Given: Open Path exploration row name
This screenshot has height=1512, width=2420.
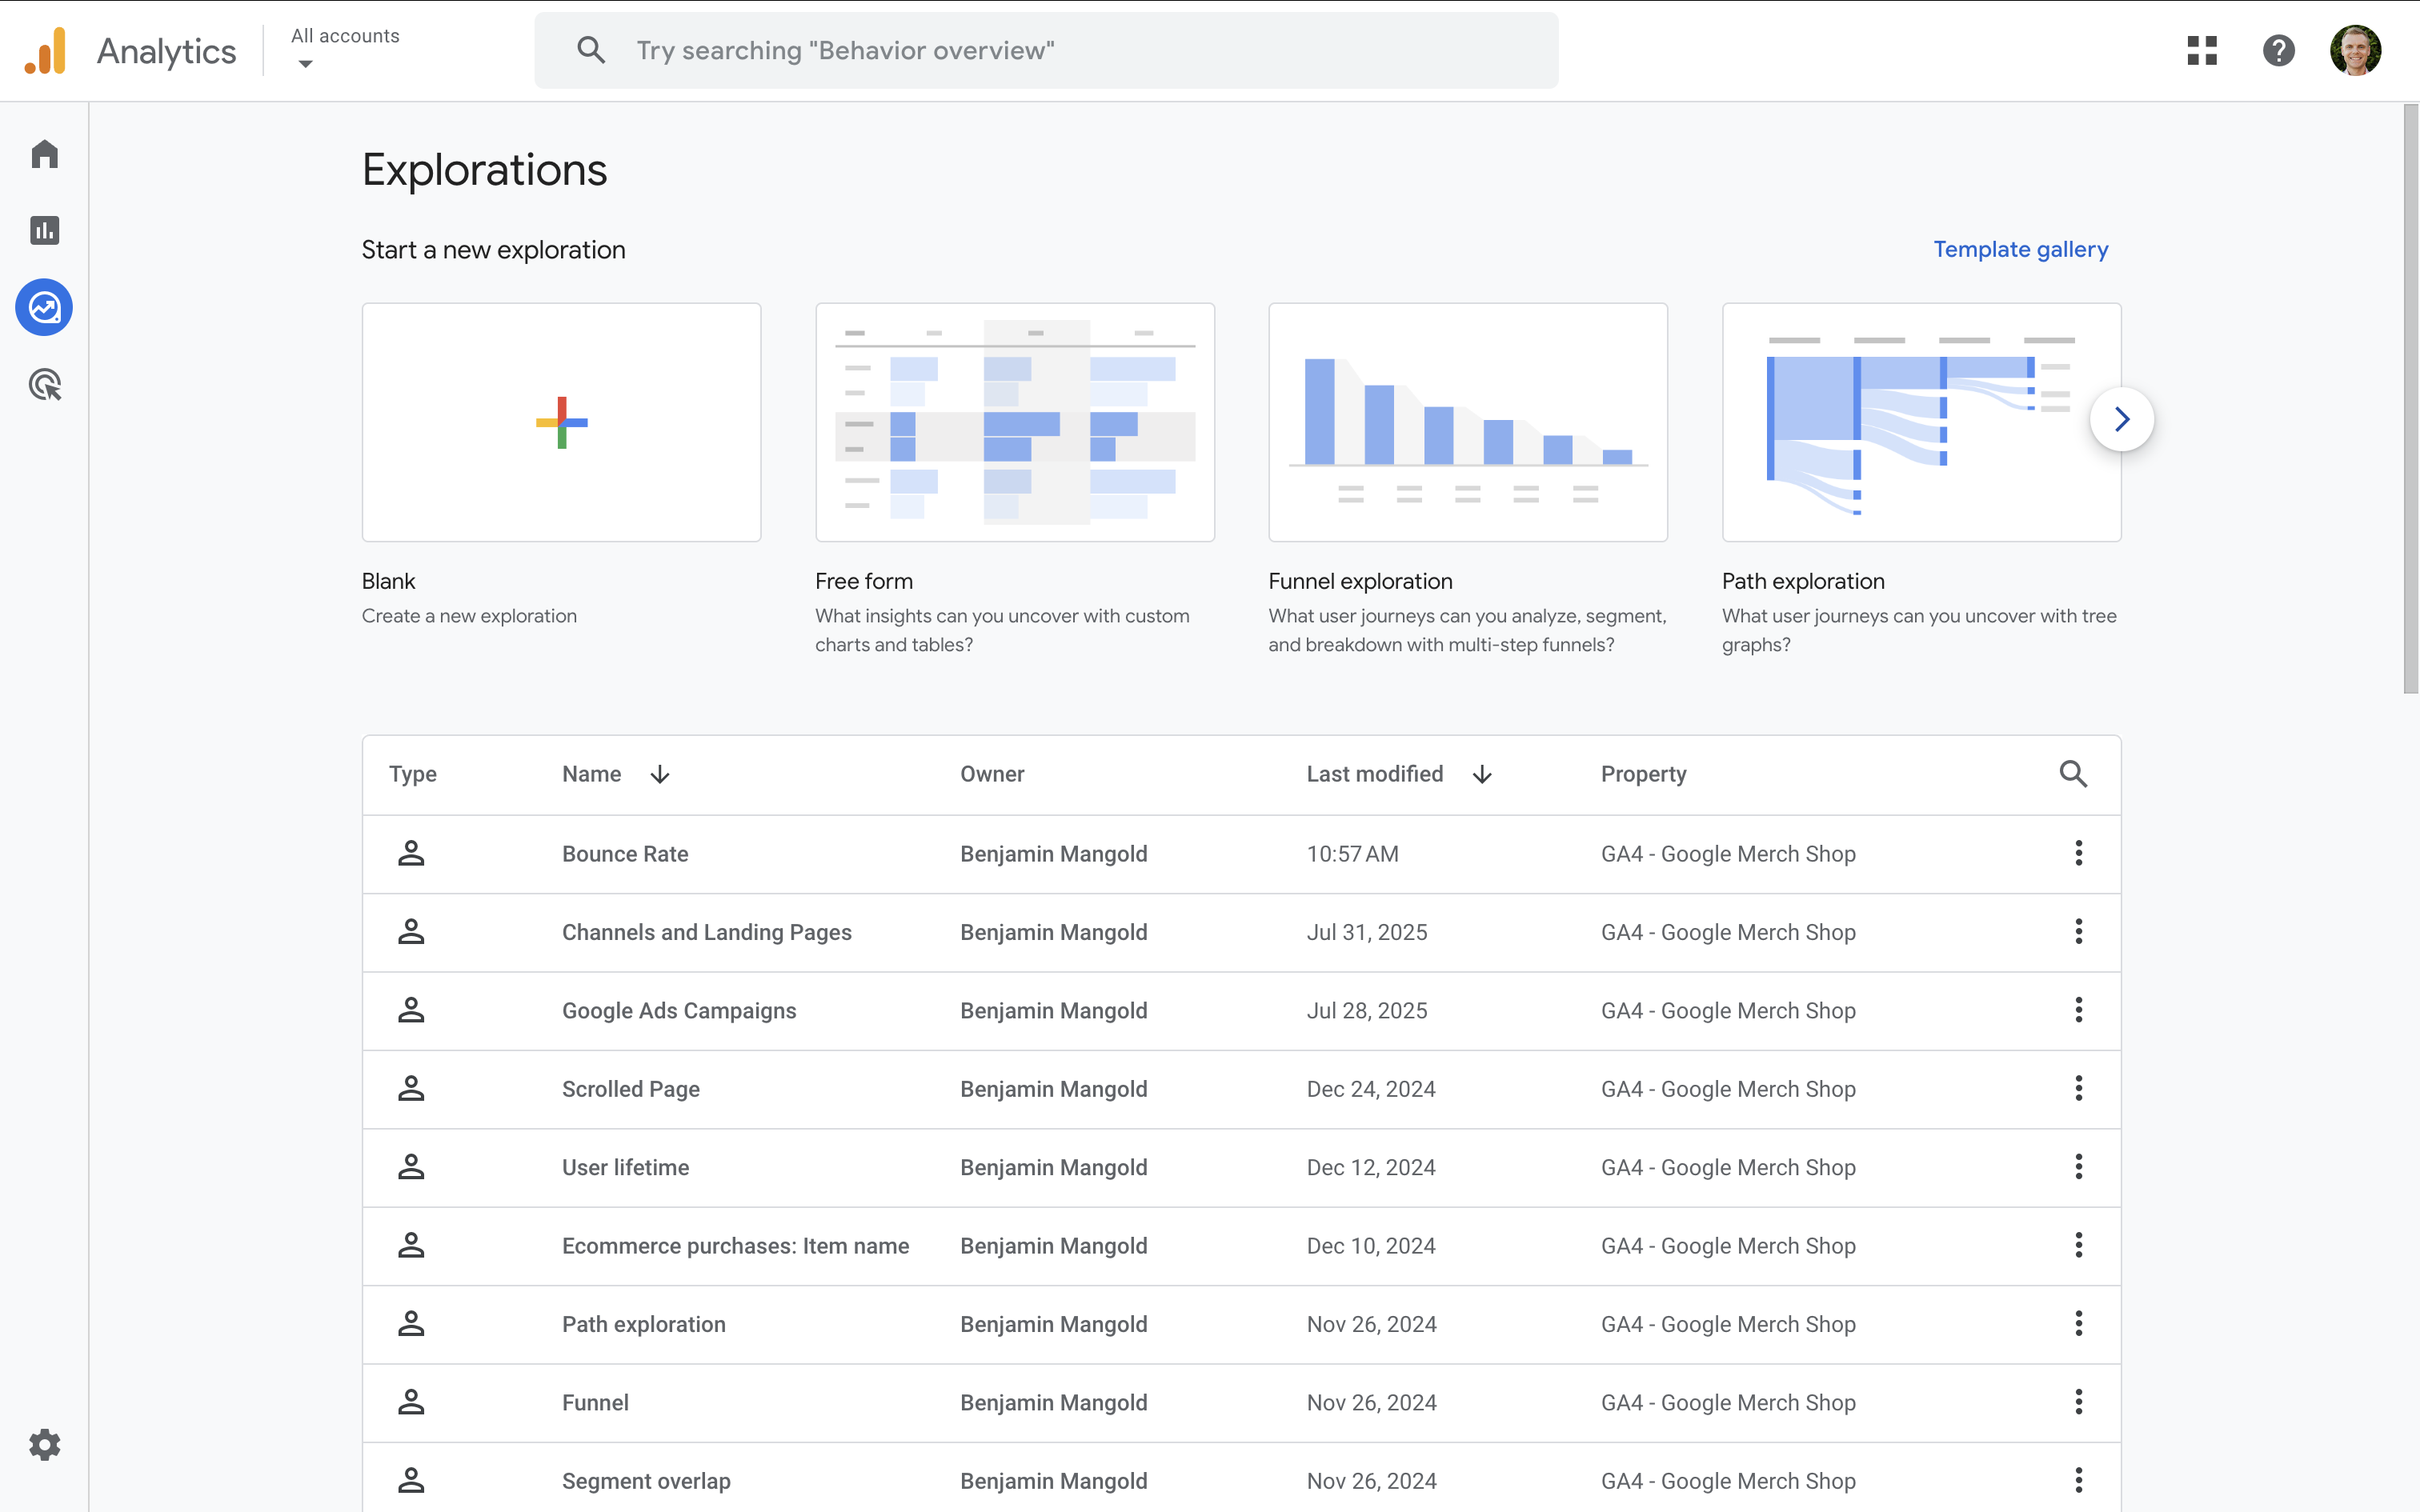Looking at the screenshot, I should [x=643, y=1325].
